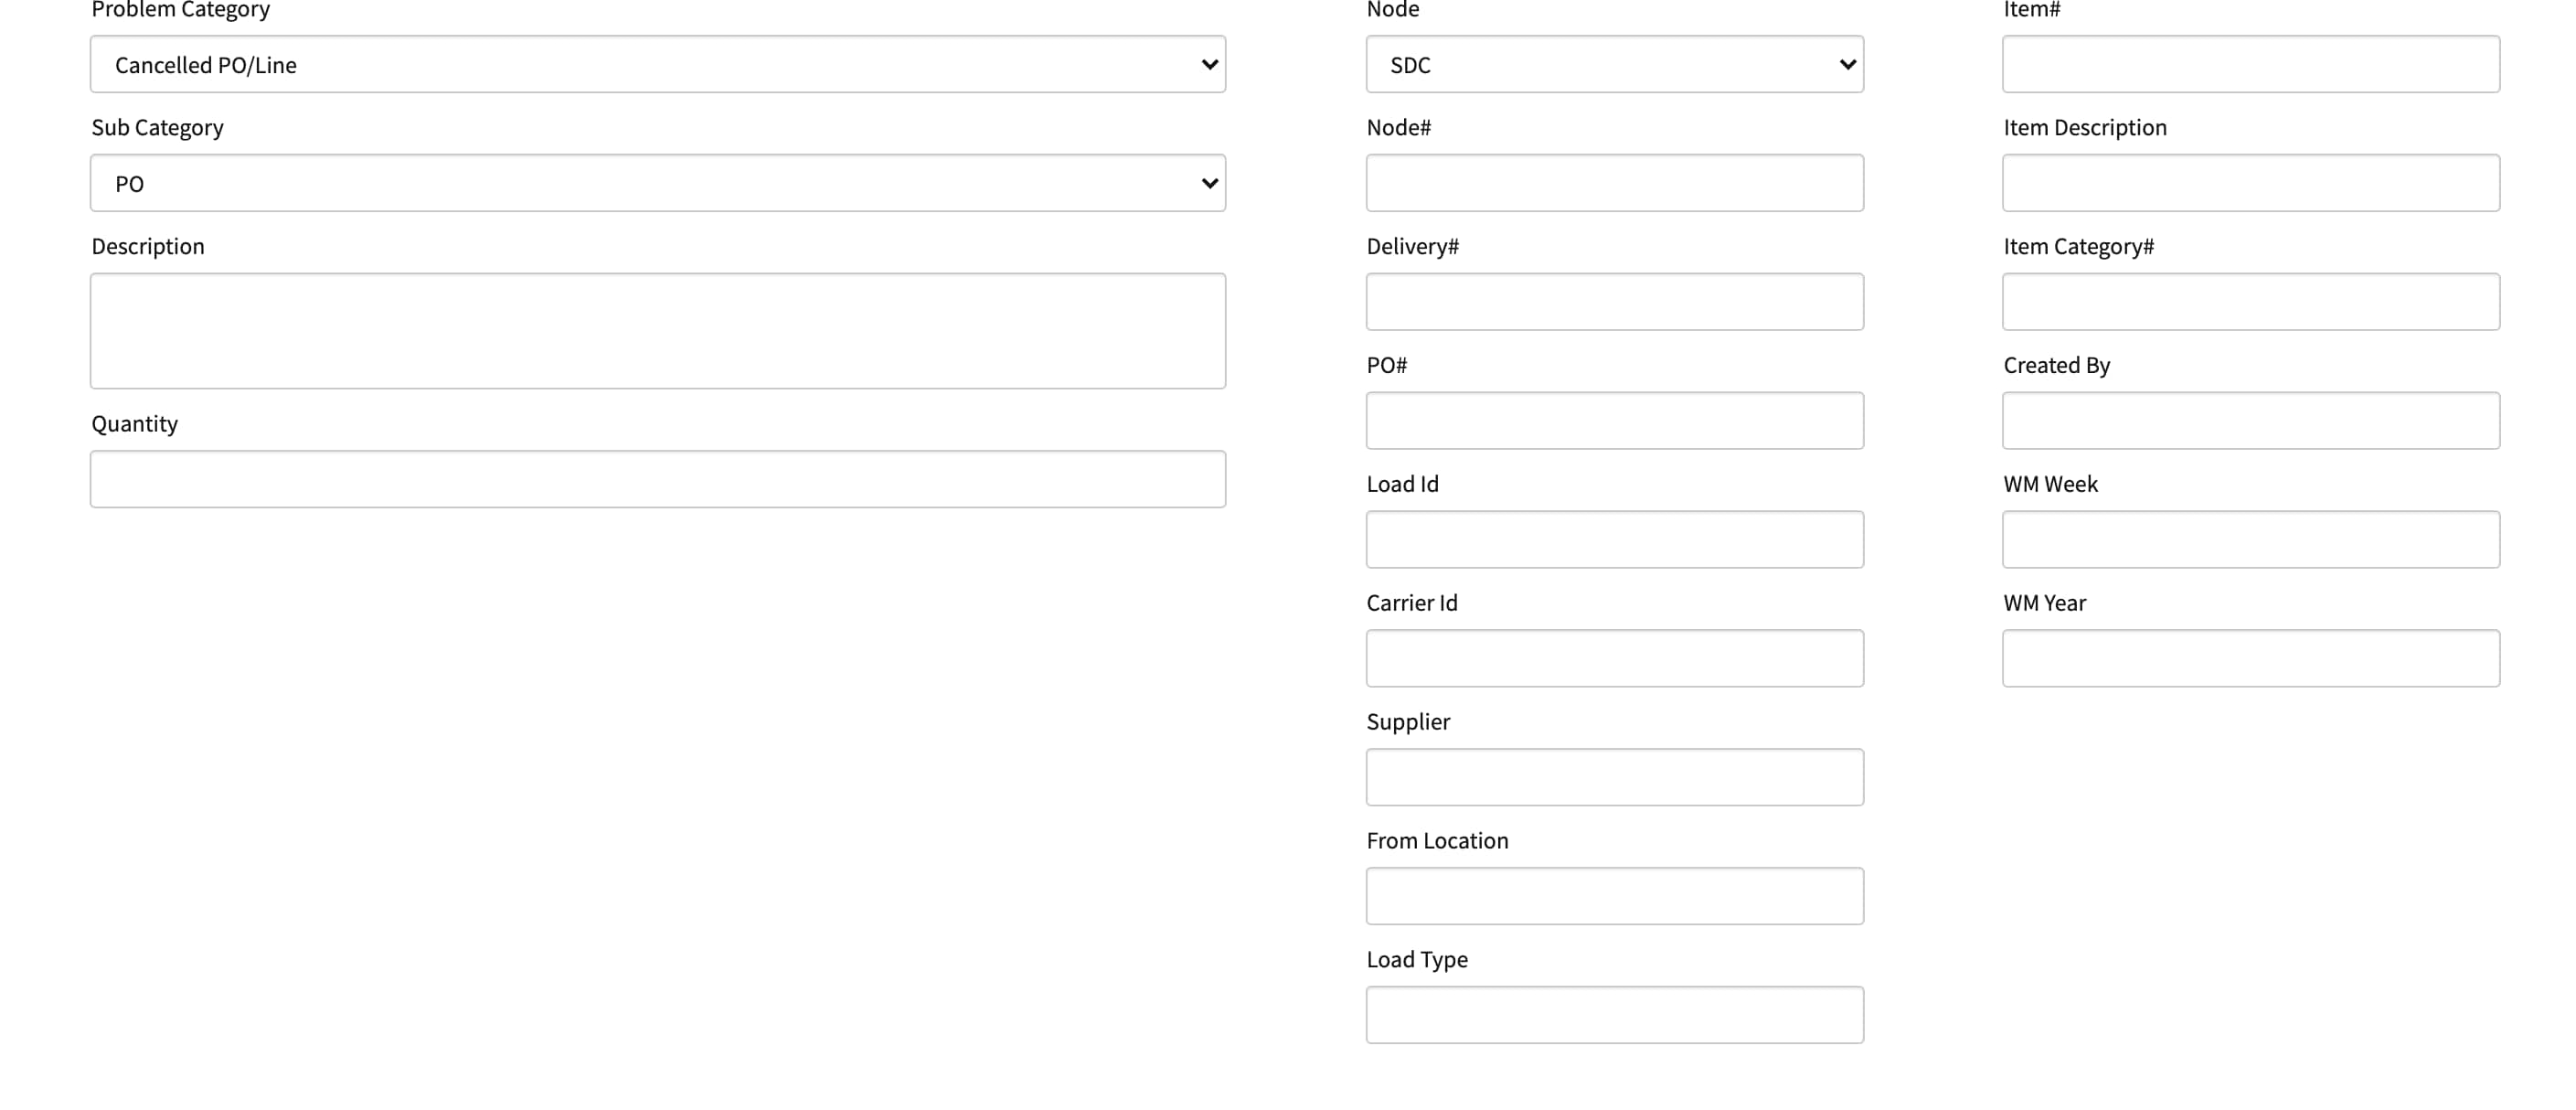Click the Node# input field
Screen dimensions: 2576x1110
tap(1614, 183)
